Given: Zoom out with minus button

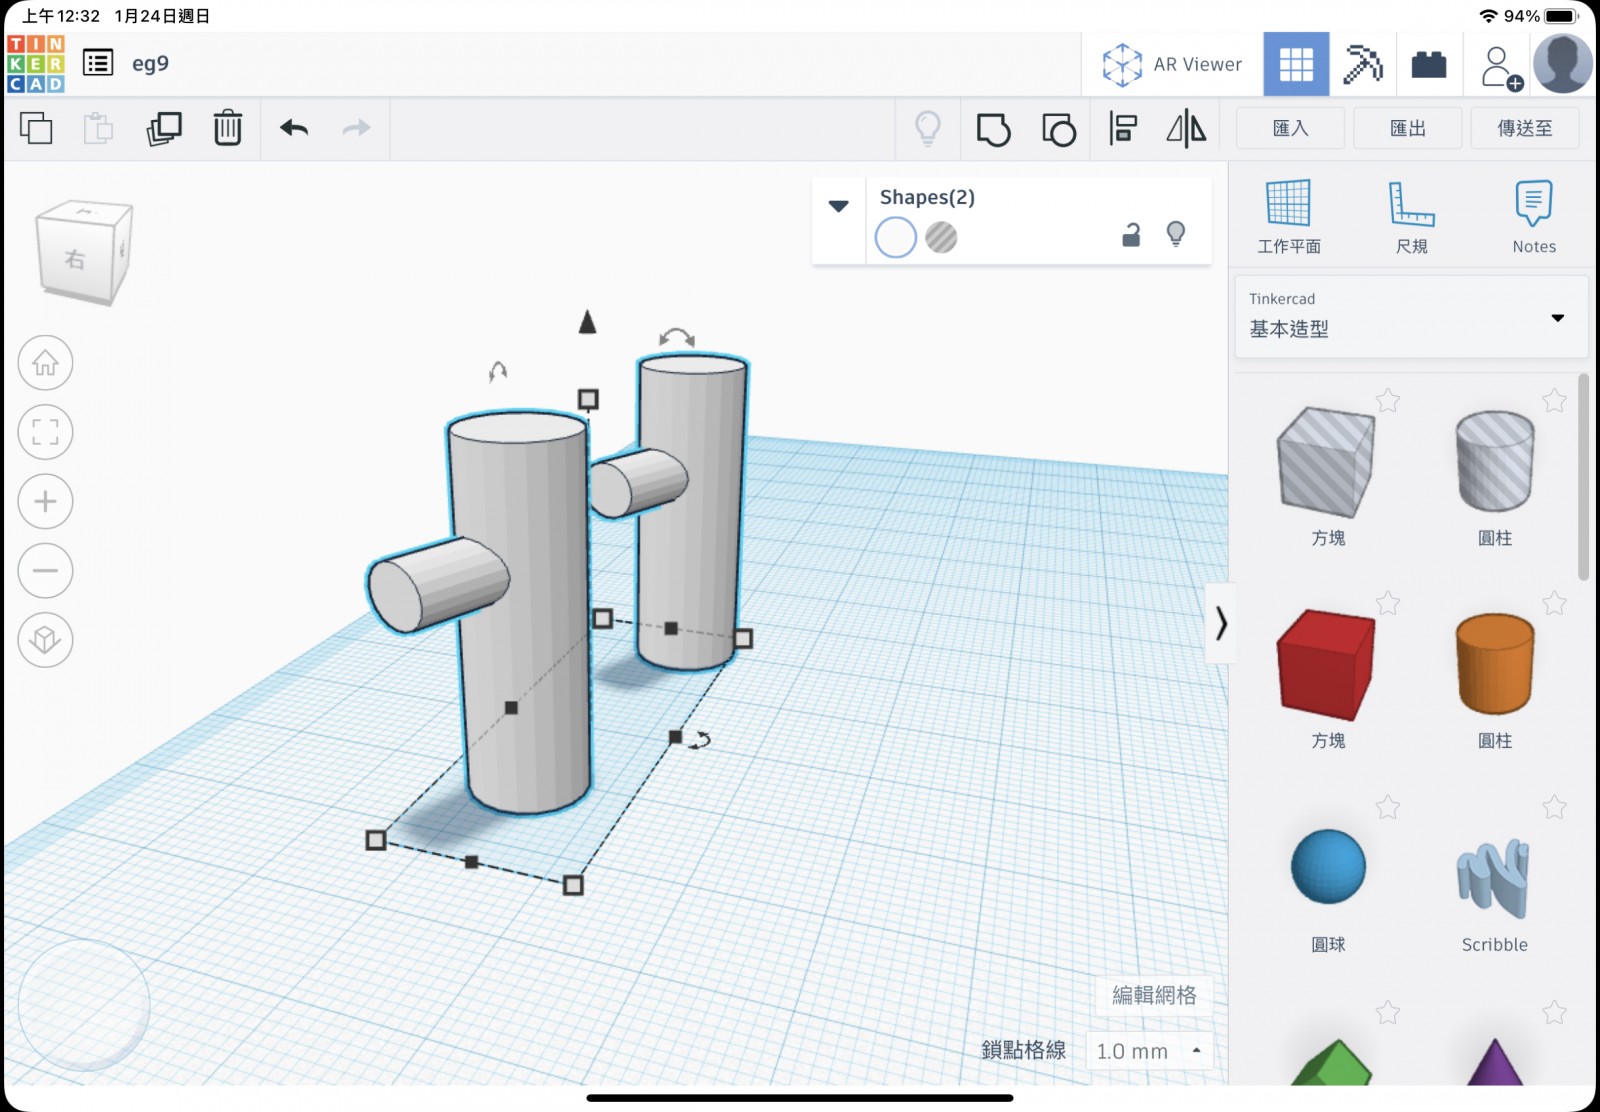Looking at the screenshot, I should 46,571.
